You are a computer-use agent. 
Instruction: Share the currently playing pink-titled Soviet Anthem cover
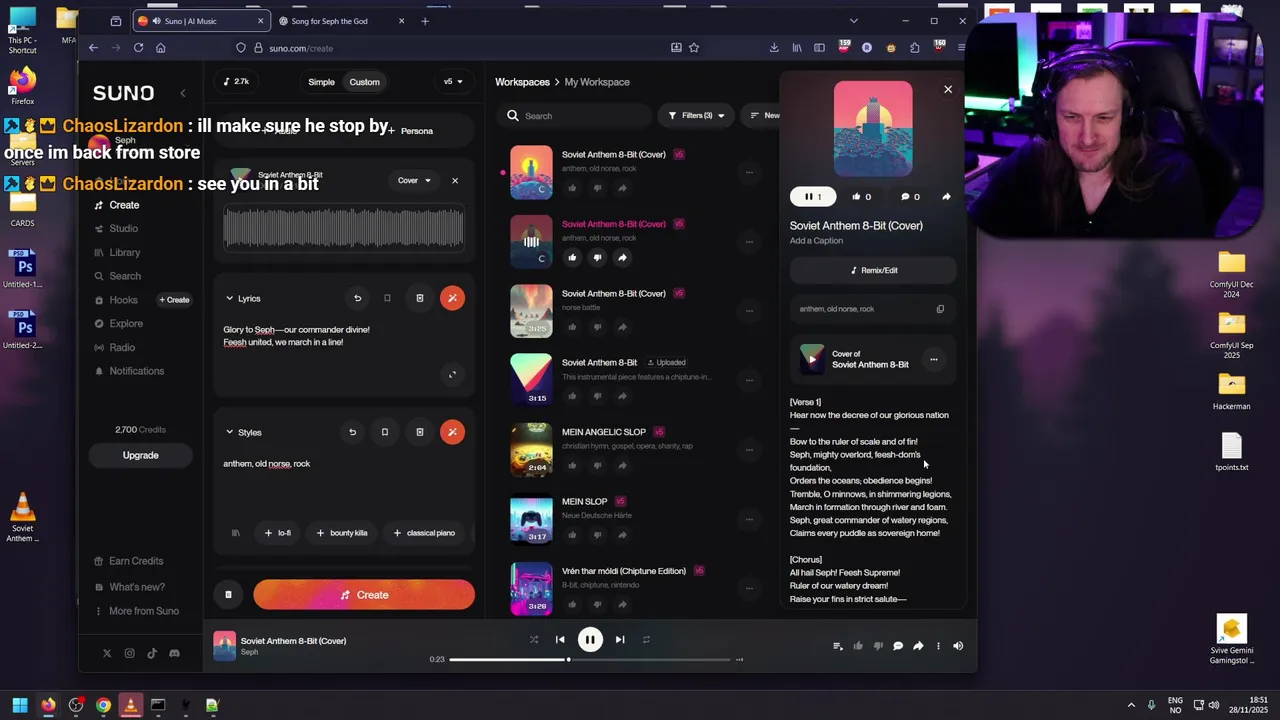click(x=622, y=258)
